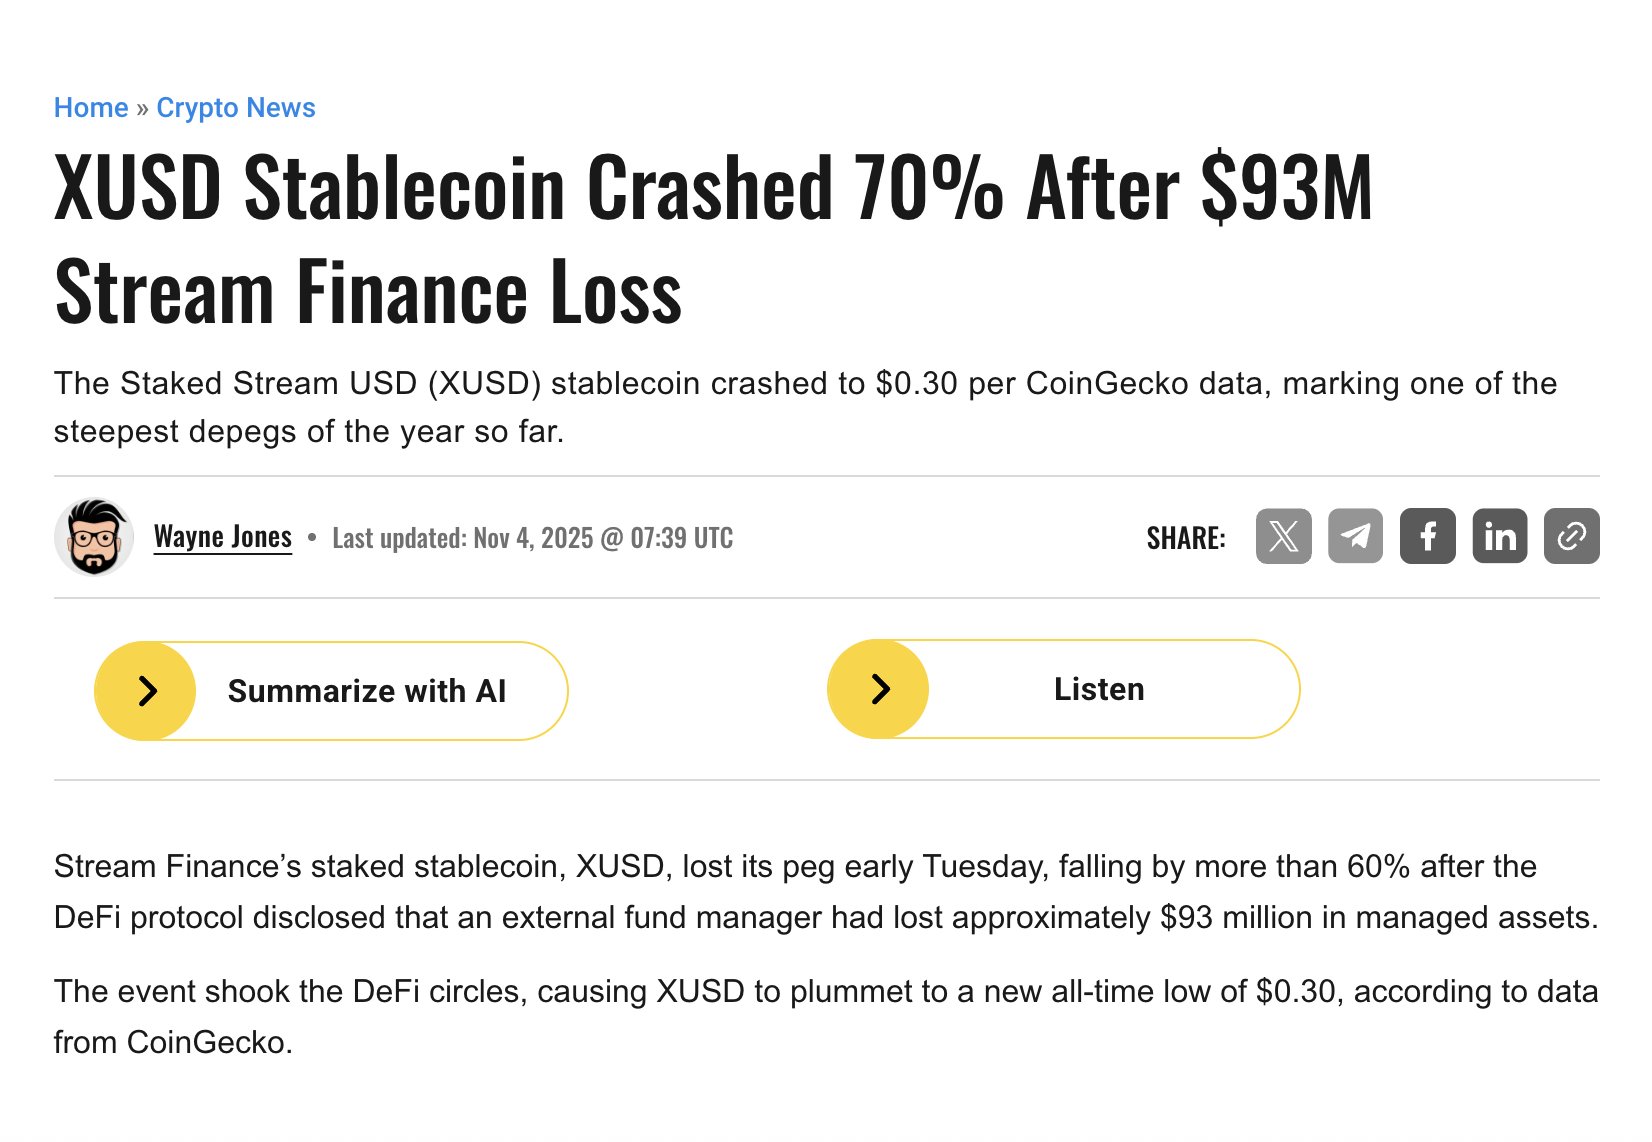The image size is (1652, 1142).
Task: Click the XUSD Stablecoin Crashed headline
Action: point(712,239)
